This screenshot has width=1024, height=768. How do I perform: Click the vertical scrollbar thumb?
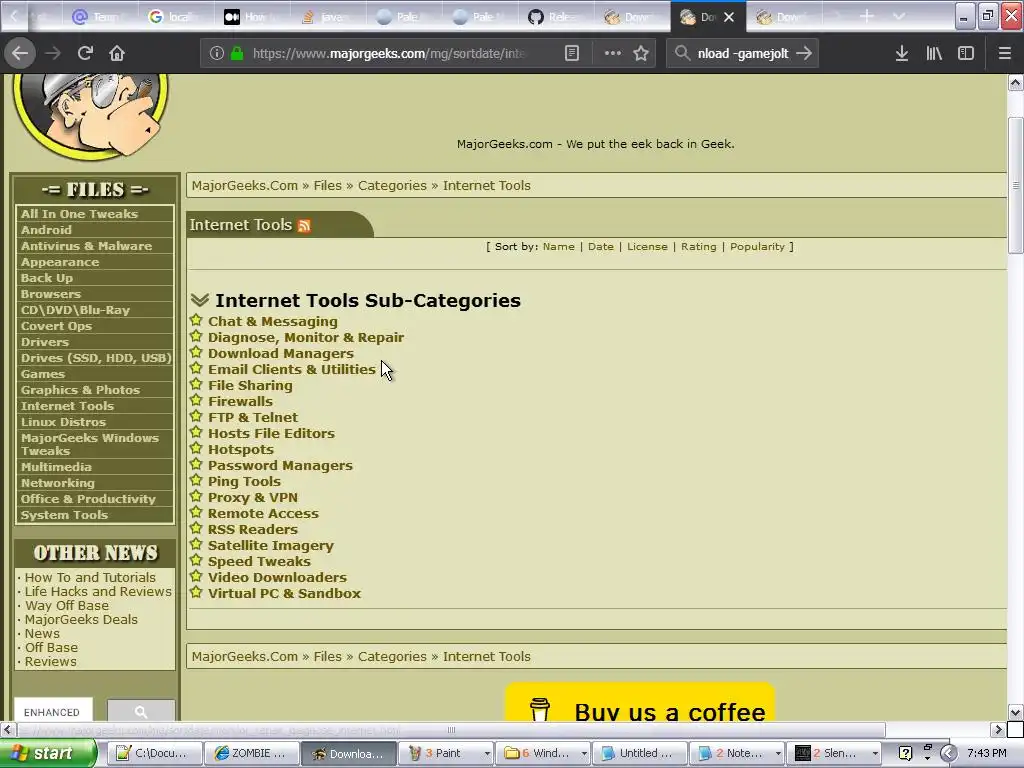pos(1015,185)
